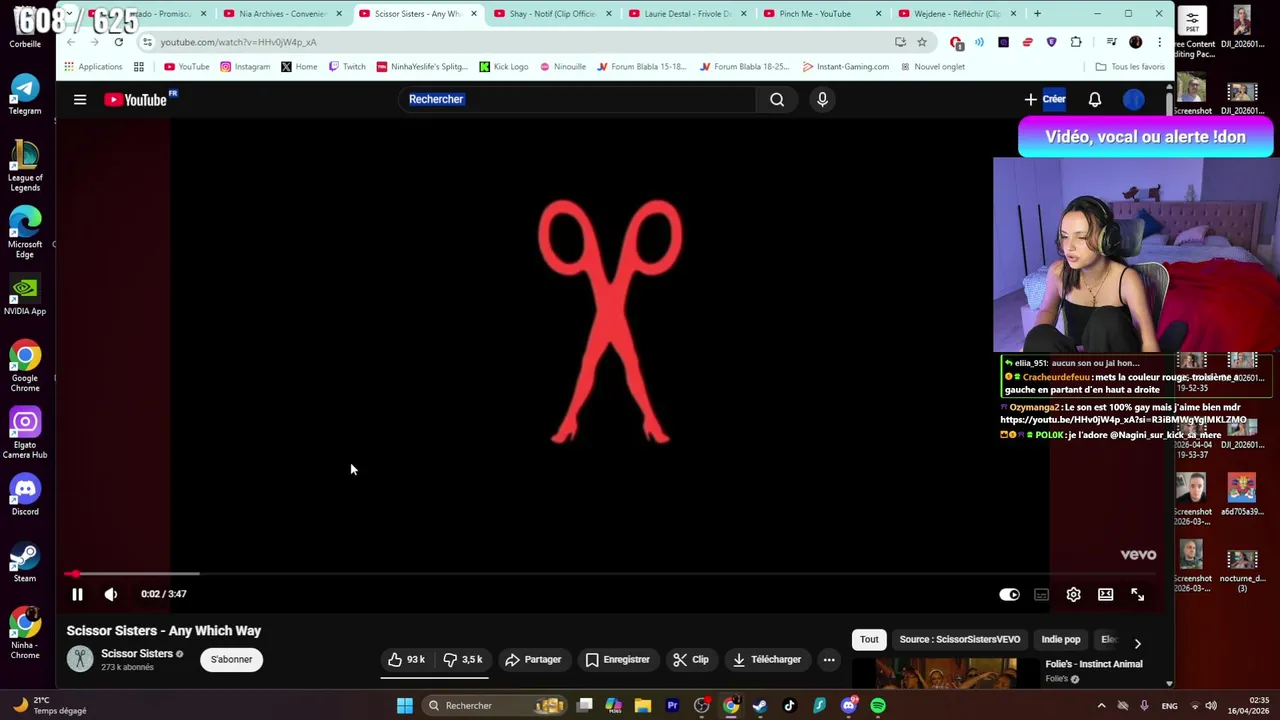
Task: Switch to the Shay - Notif browser tab
Action: click(x=551, y=14)
